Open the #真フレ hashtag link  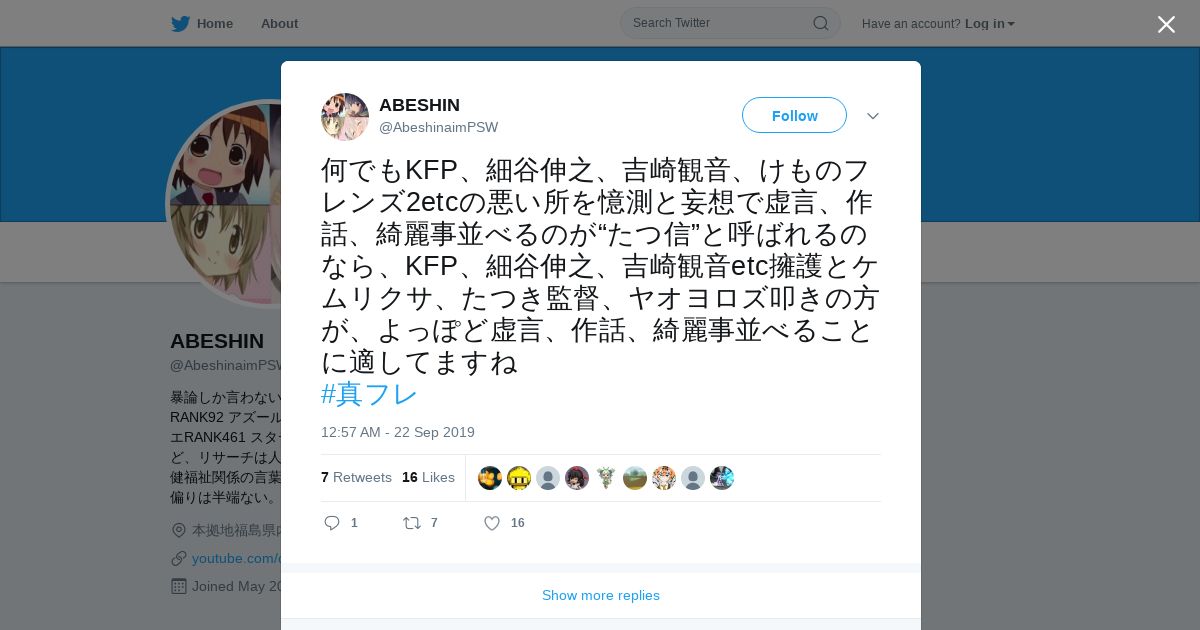pyautogui.click(x=369, y=394)
